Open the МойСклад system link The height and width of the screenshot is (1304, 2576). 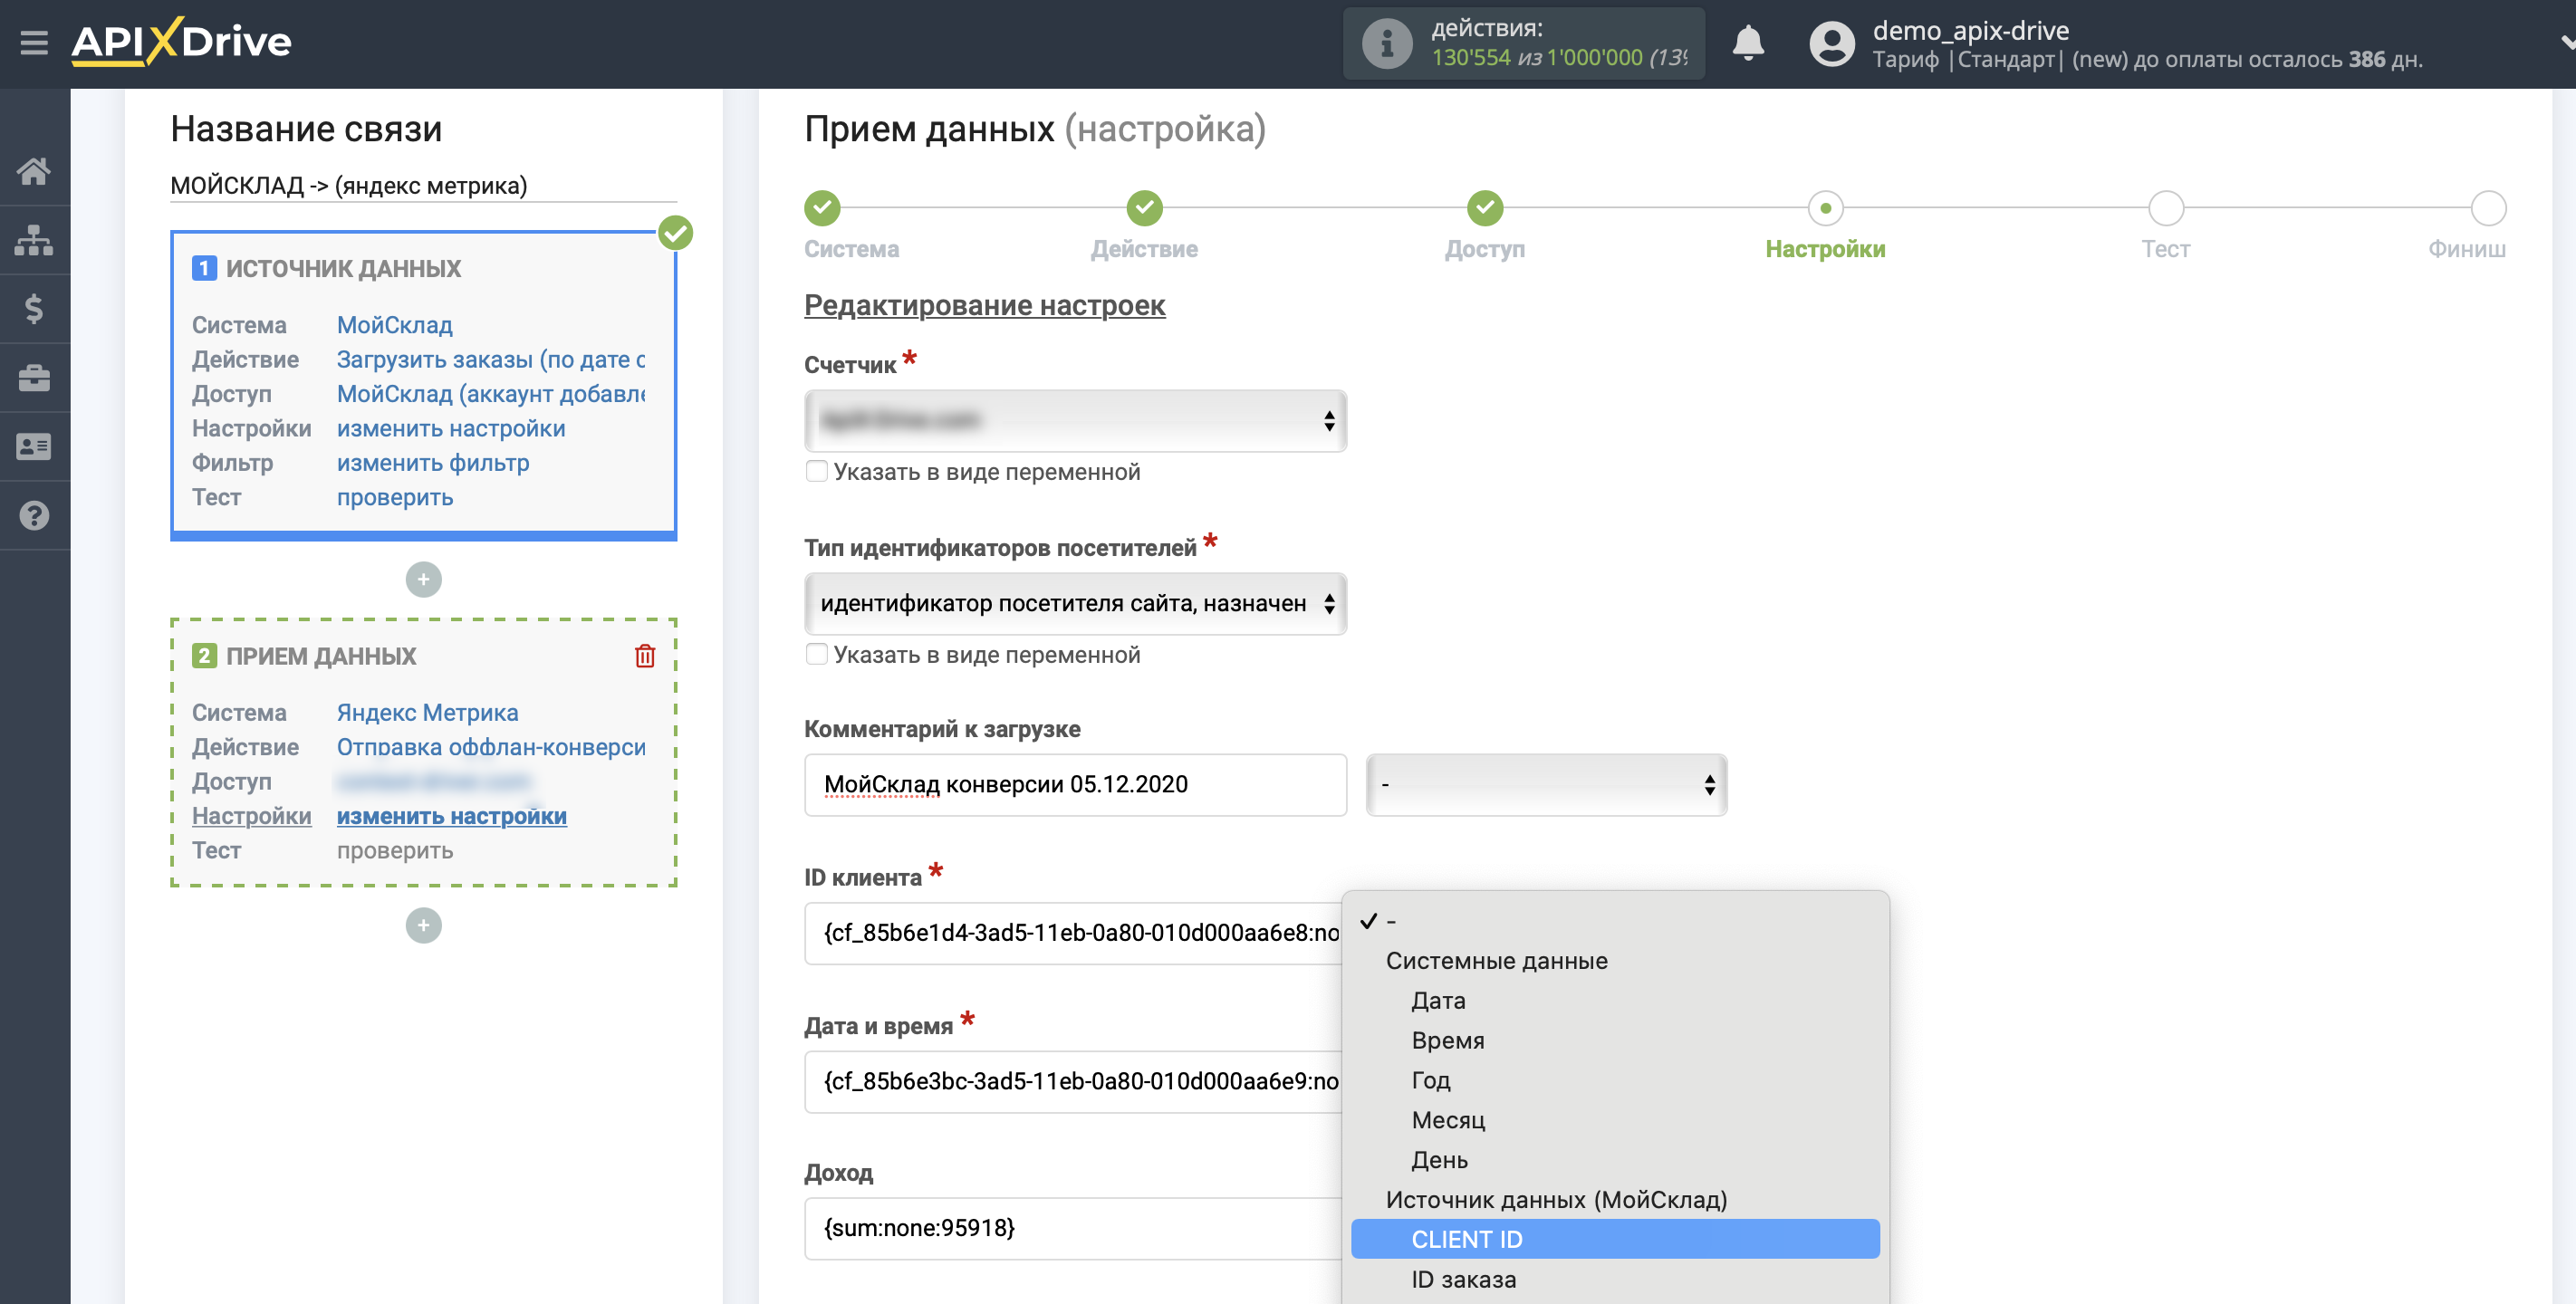(395, 325)
